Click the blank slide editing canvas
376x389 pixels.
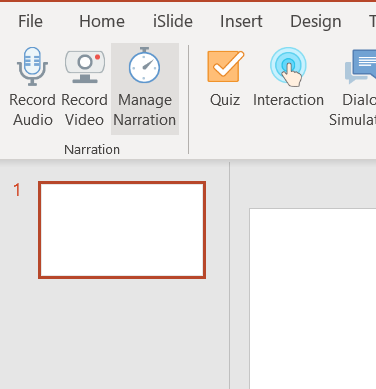(x=313, y=298)
